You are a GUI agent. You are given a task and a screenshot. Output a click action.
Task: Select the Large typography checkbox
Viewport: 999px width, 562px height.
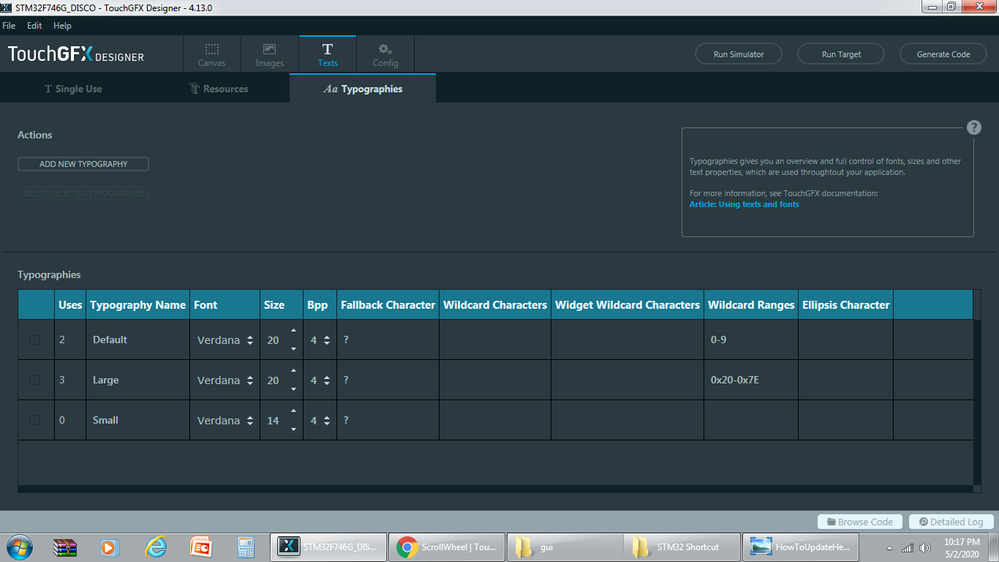click(x=35, y=380)
